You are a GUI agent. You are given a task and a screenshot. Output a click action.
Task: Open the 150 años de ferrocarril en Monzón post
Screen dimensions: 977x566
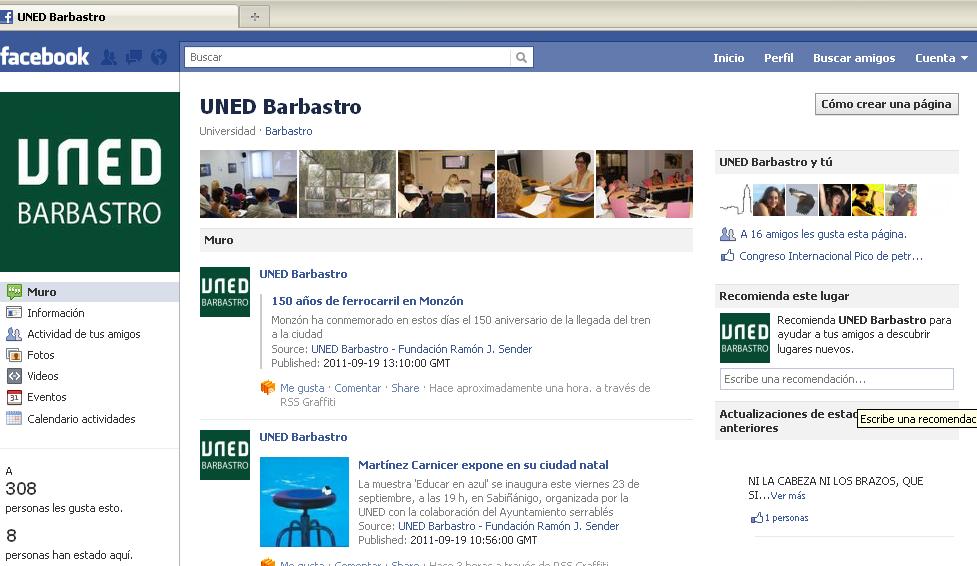(x=367, y=301)
